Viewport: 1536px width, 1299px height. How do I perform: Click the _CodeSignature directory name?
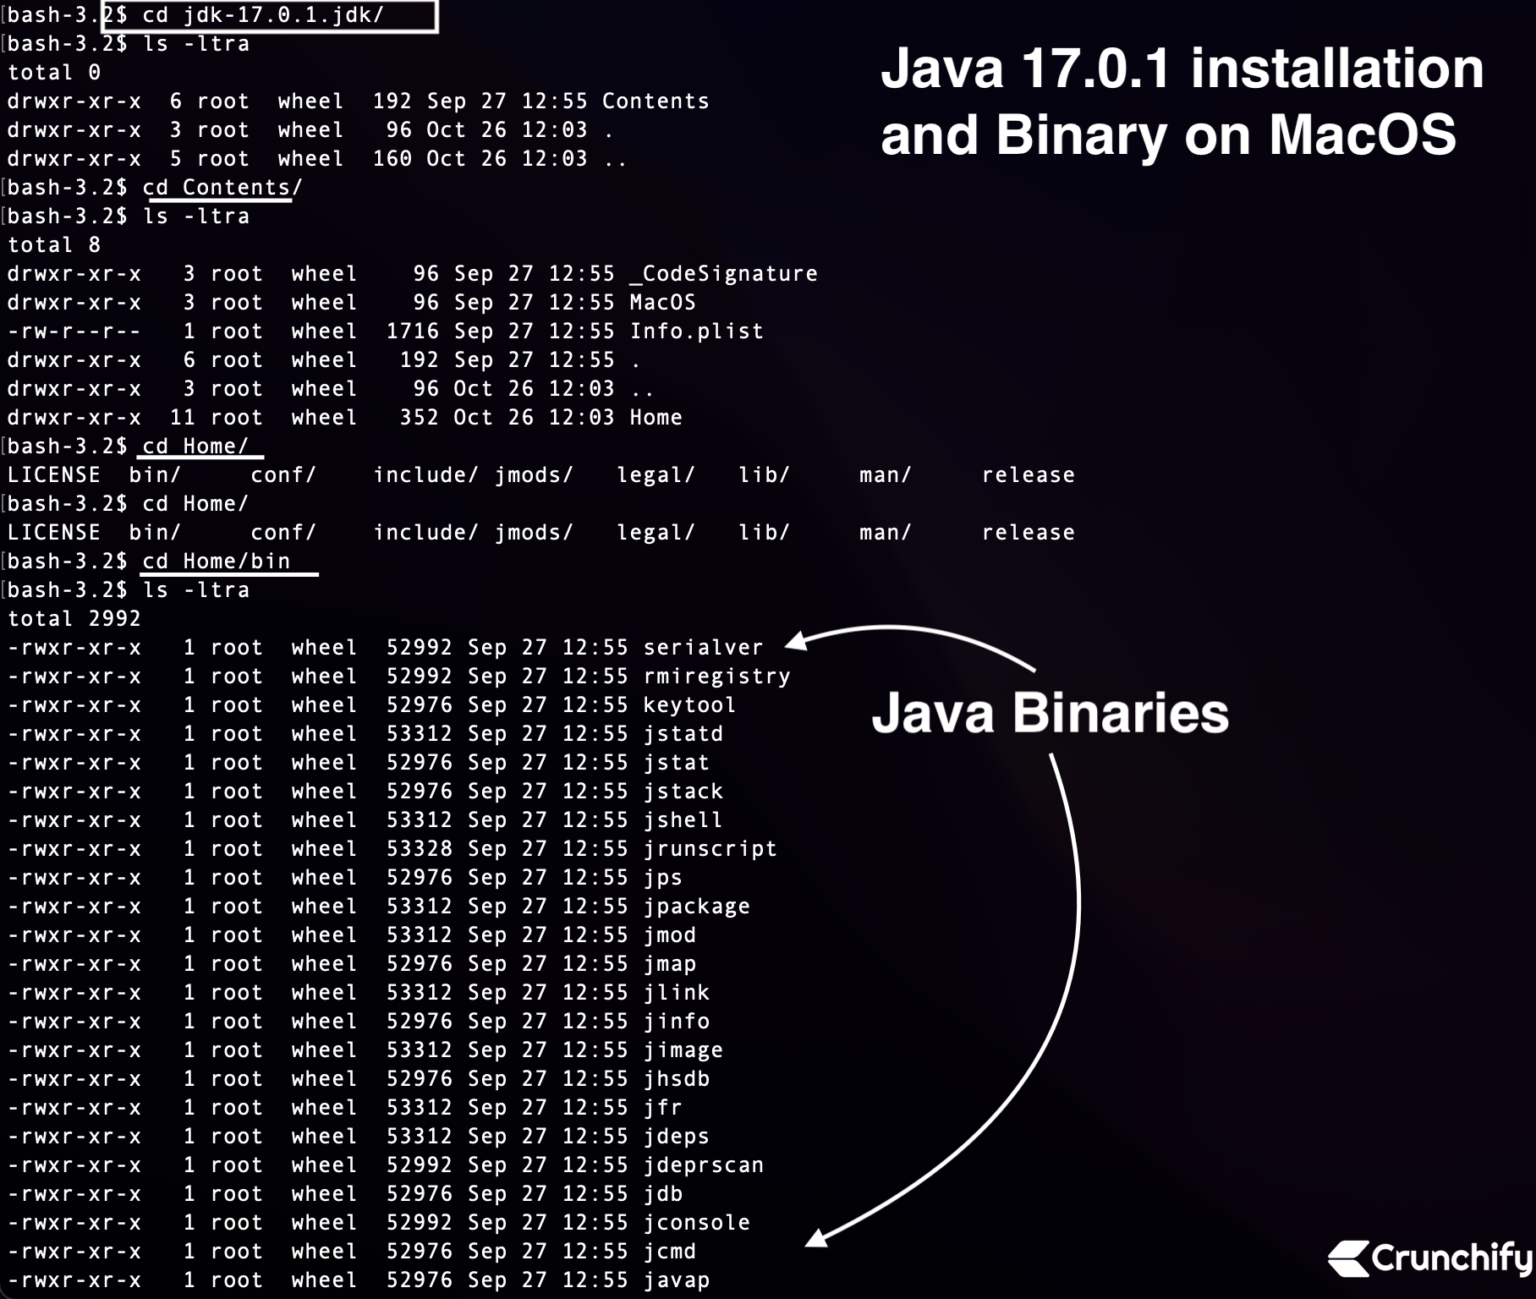point(723,274)
